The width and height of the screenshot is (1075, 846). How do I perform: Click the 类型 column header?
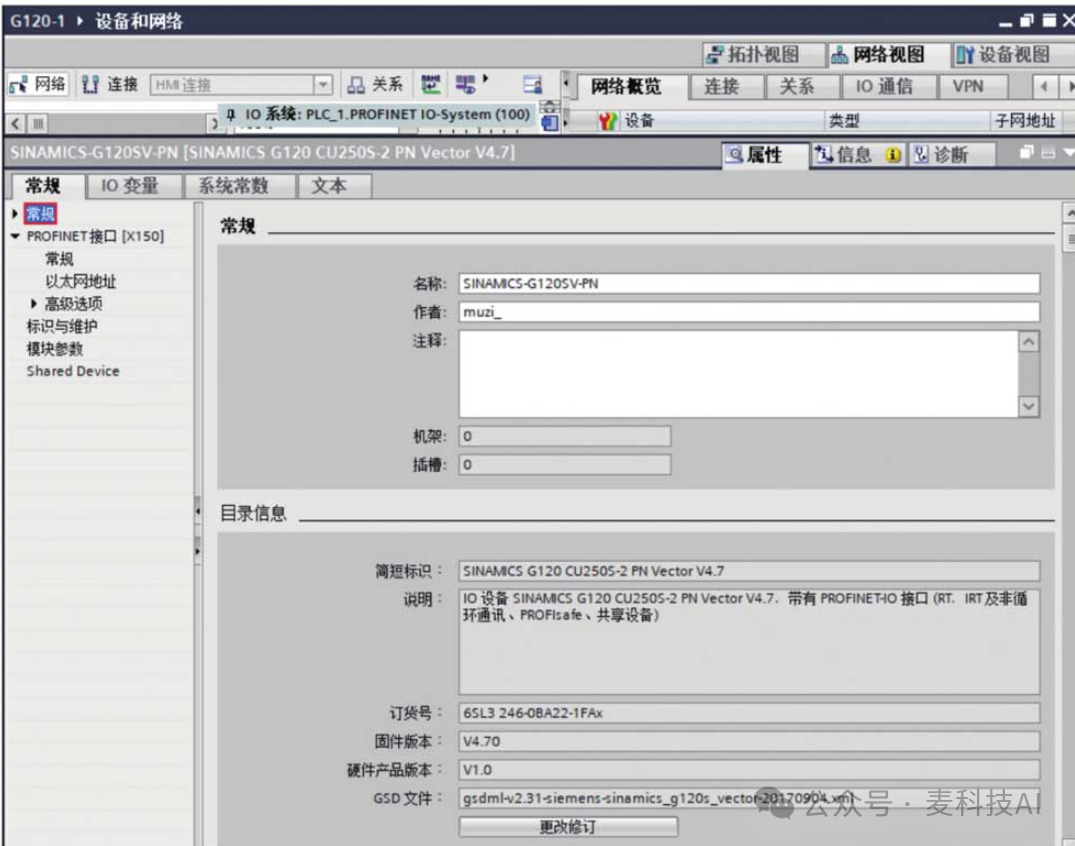coord(906,121)
